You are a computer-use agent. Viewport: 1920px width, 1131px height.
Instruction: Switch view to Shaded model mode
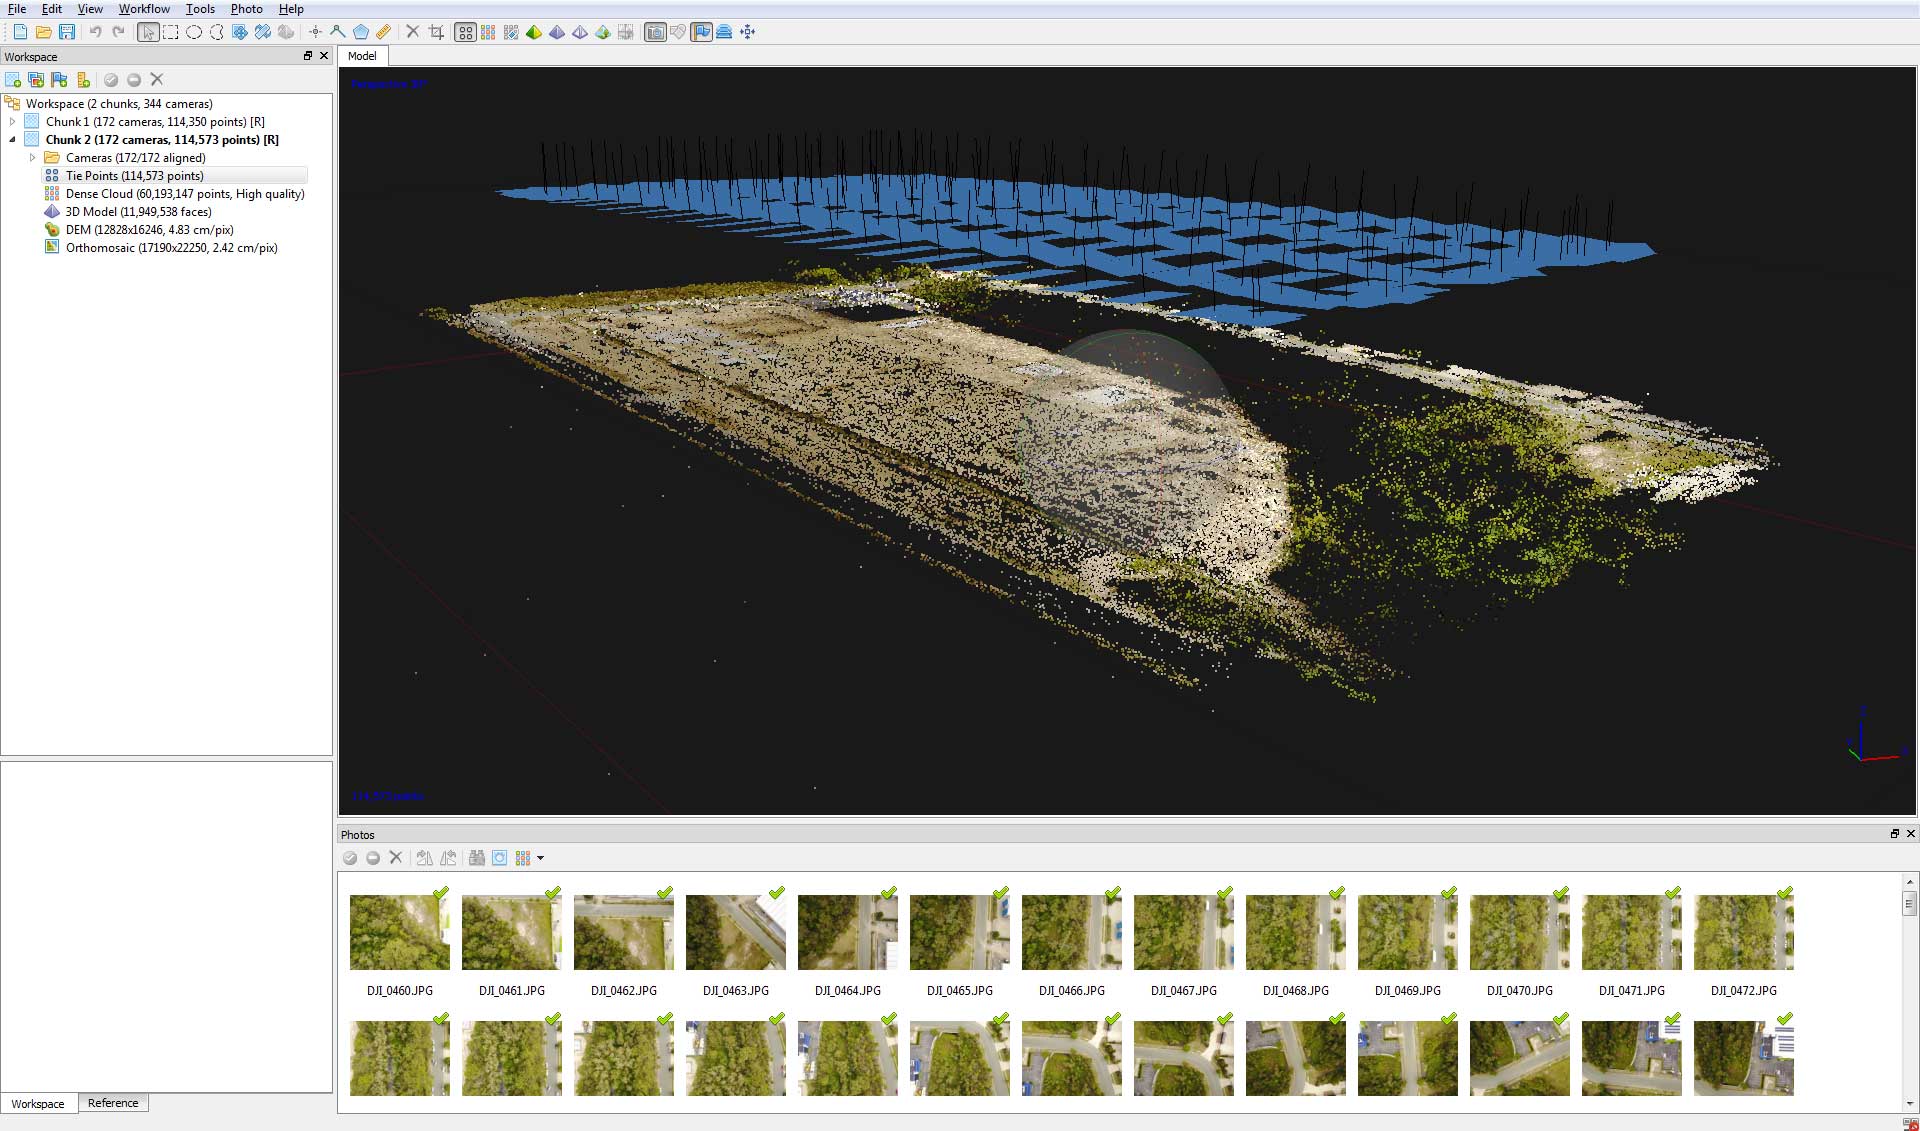tap(534, 32)
